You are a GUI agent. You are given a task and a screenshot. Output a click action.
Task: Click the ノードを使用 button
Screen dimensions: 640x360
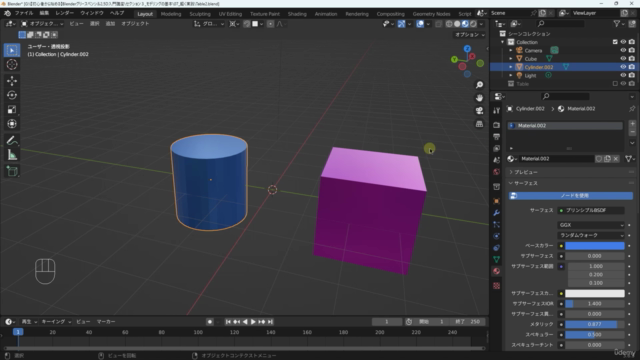[x=571, y=196]
